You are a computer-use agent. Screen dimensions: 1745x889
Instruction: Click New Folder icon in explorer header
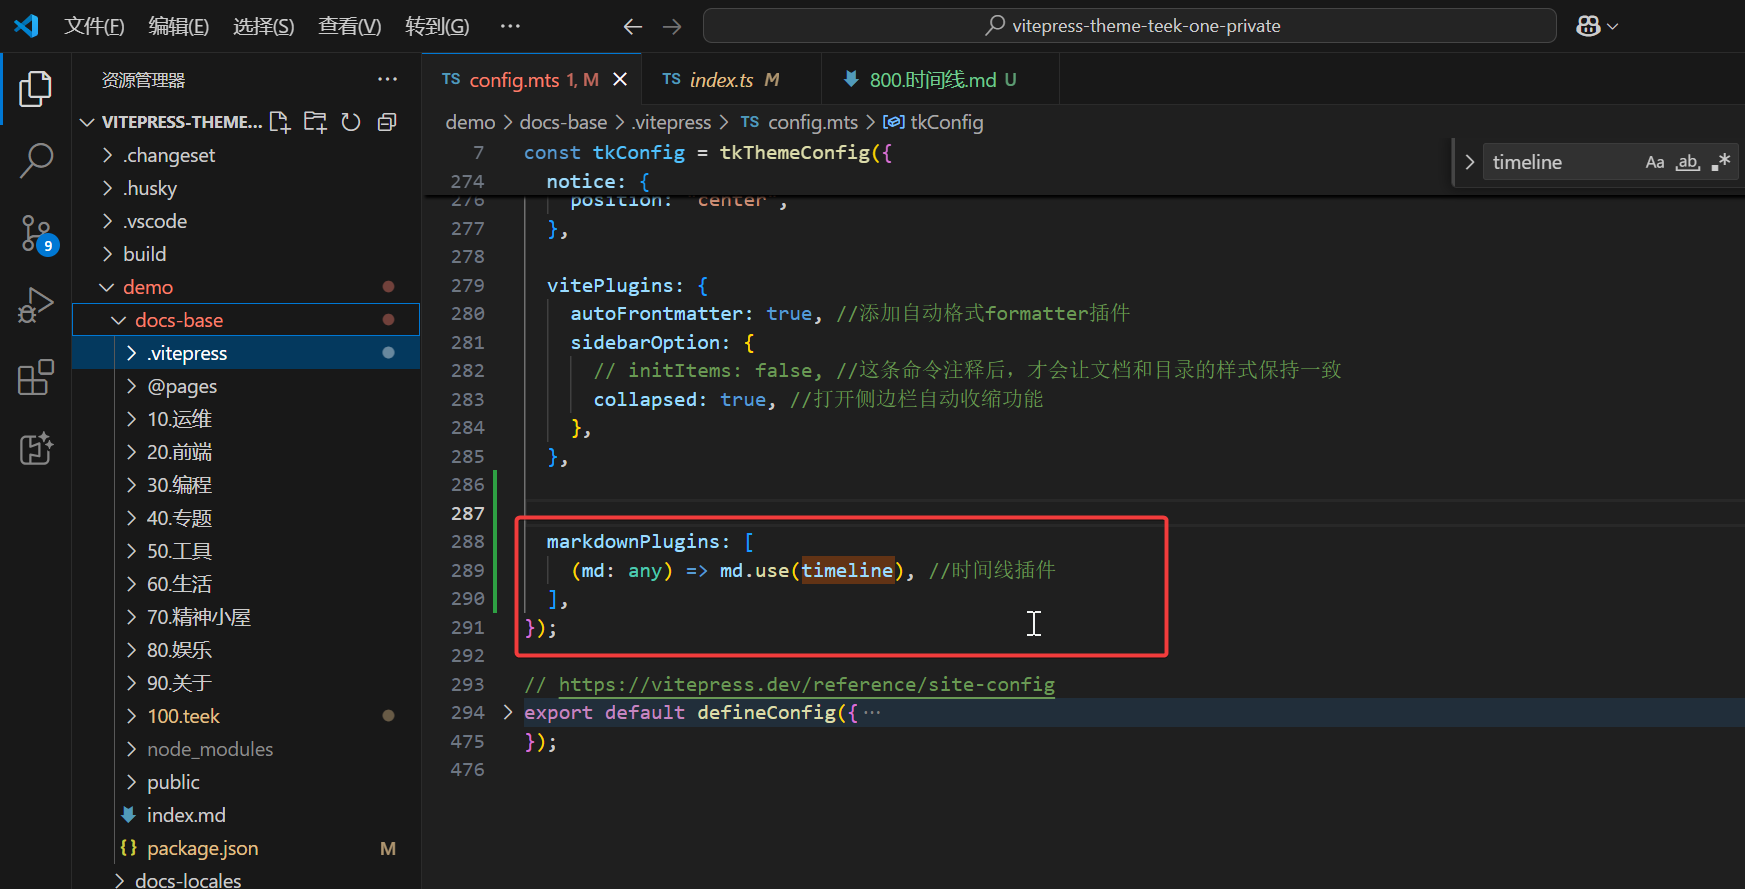(x=315, y=122)
